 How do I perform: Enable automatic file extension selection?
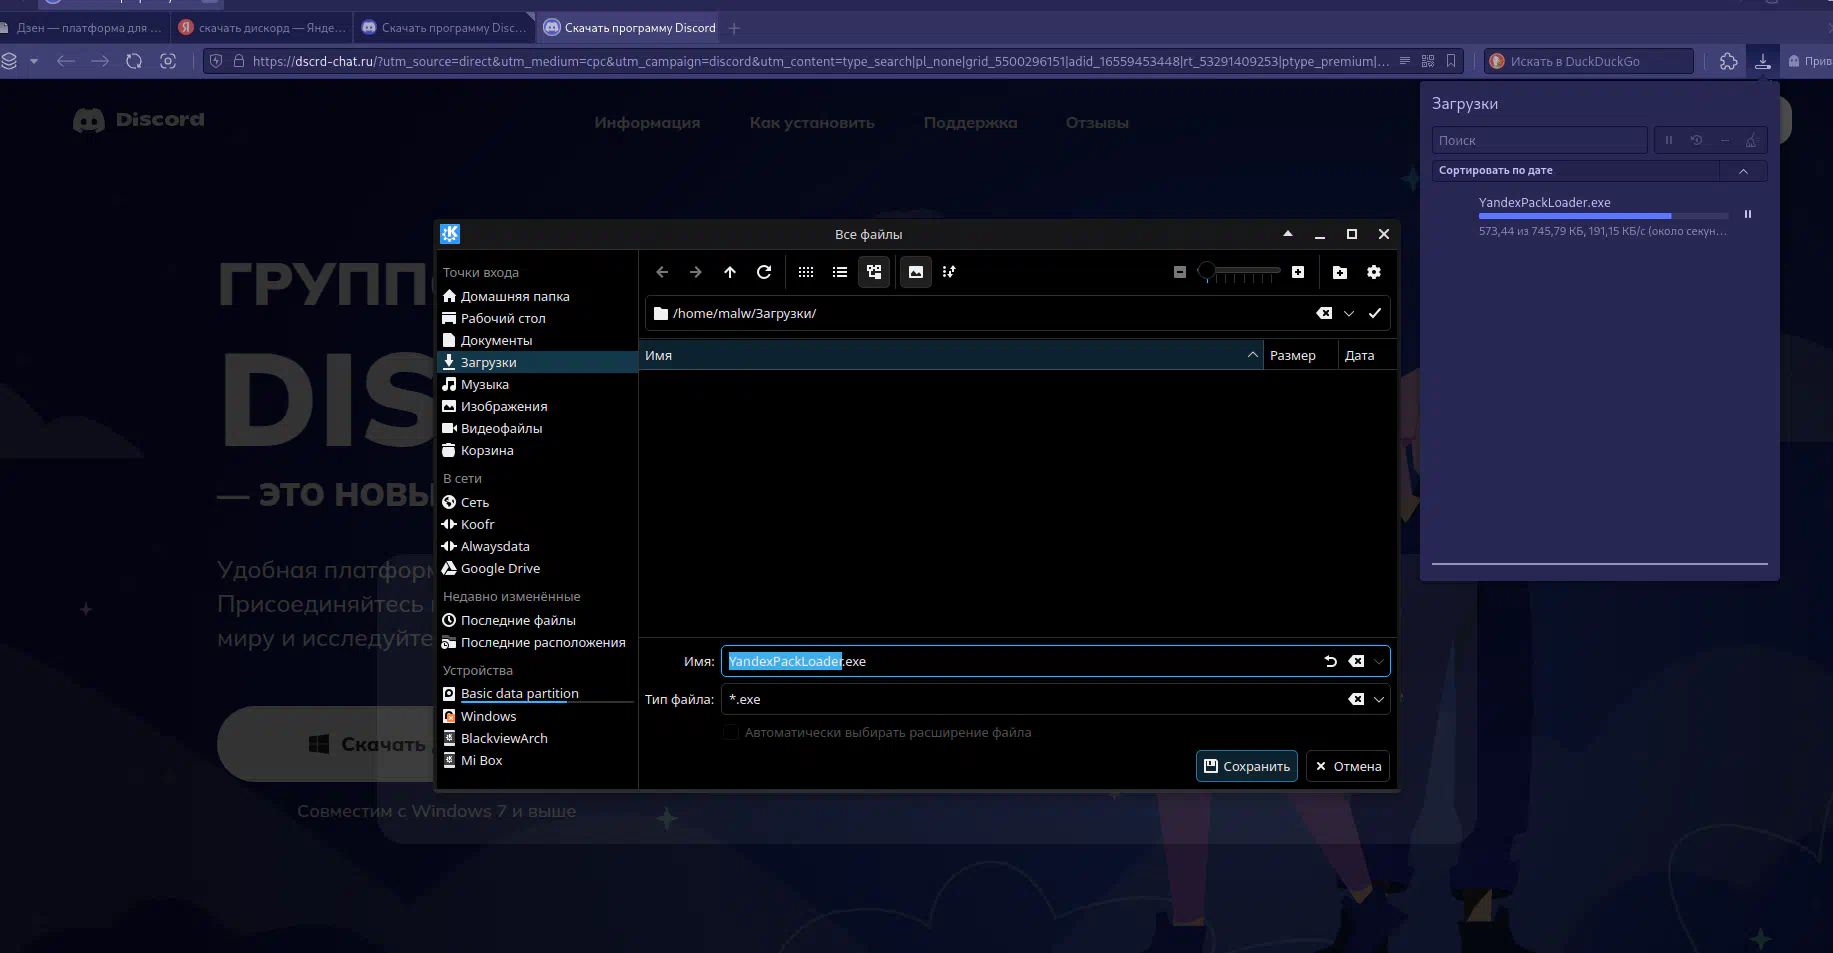(731, 732)
